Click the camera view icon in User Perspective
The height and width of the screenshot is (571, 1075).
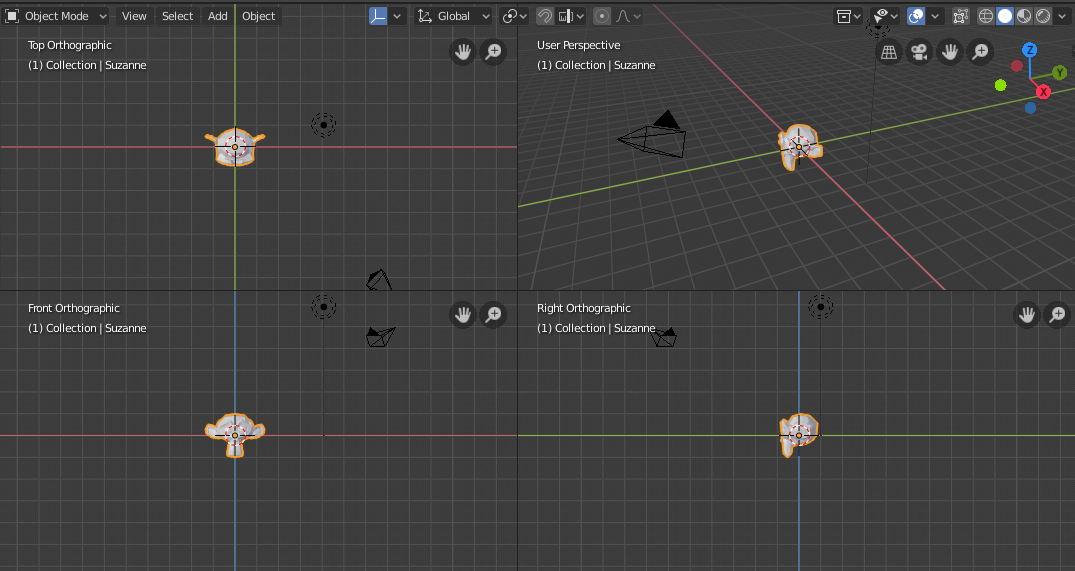(x=918, y=52)
